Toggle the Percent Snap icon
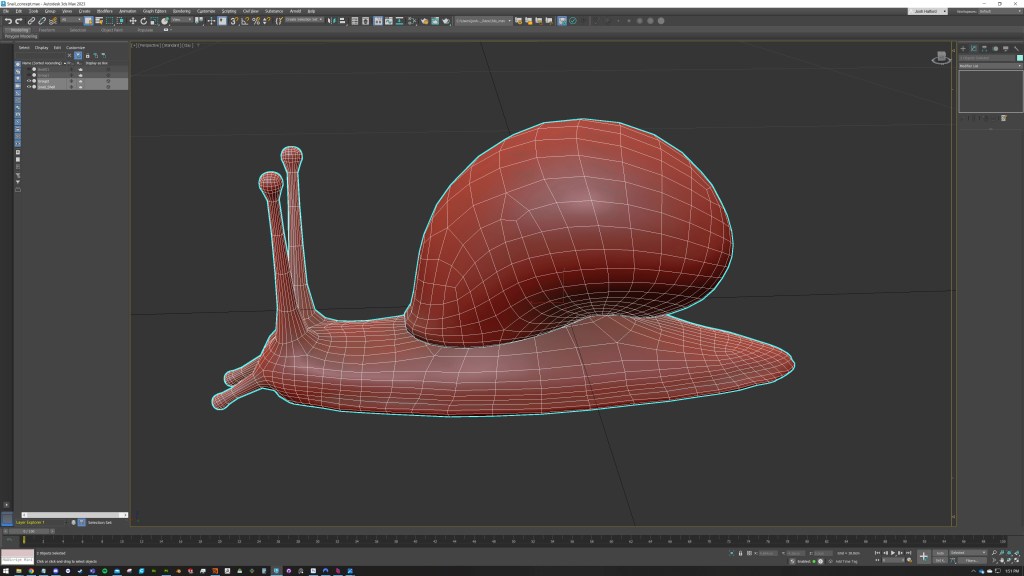Image resolution: width=1024 pixels, height=576 pixels. [255, 20]
